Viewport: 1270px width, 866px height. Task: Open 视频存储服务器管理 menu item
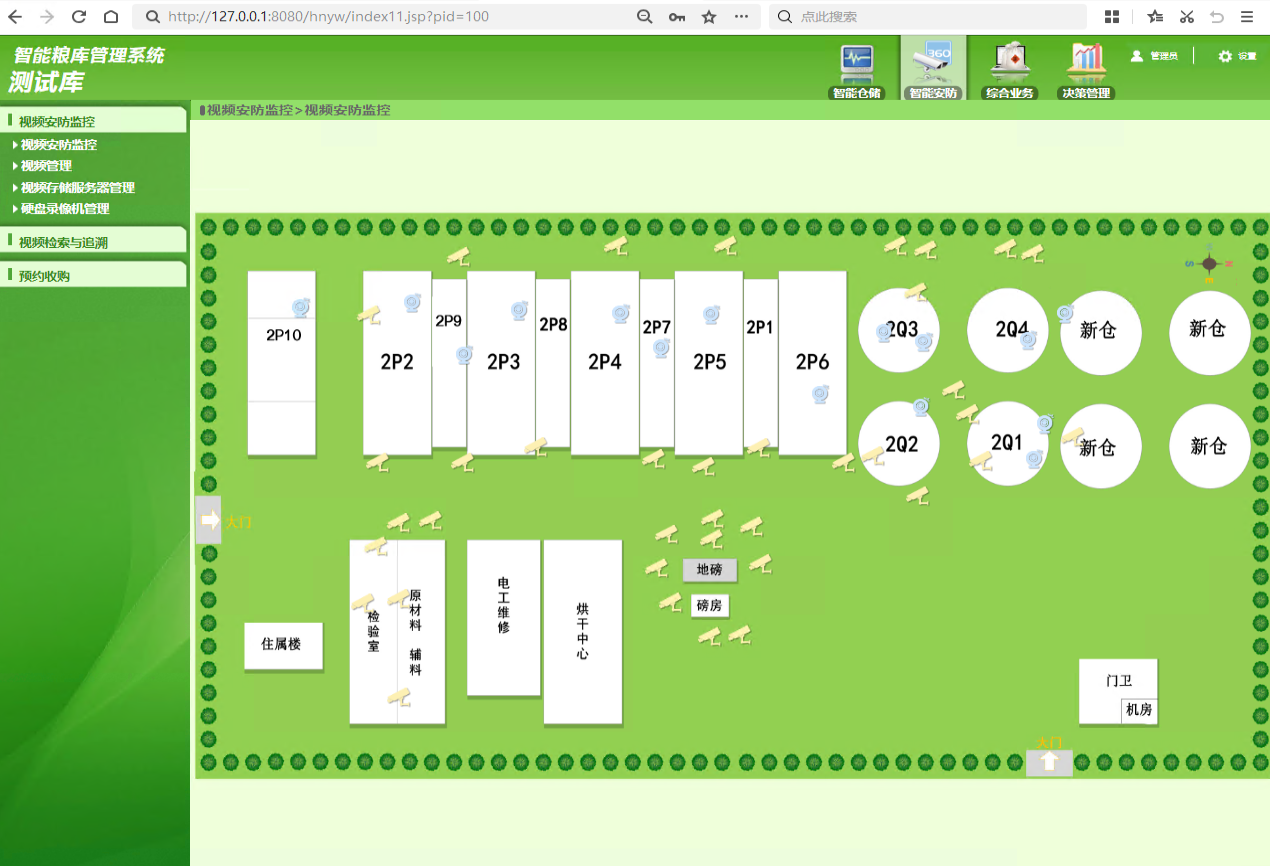[x=77, y=188]
